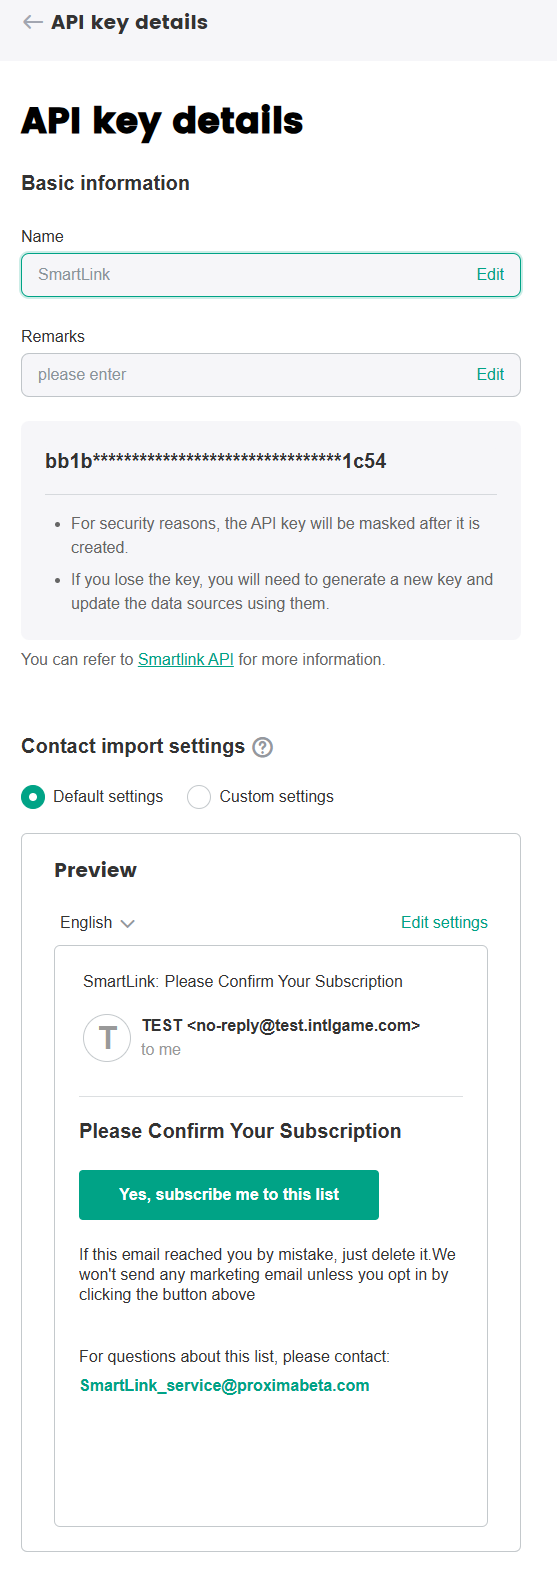557x1587 pixels.
Task: Click the masked API key bb1b…1c54
Action: [x=216, y=461]
